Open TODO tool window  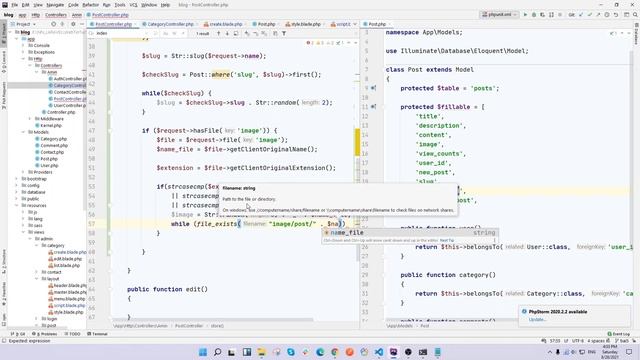[73, 334]
